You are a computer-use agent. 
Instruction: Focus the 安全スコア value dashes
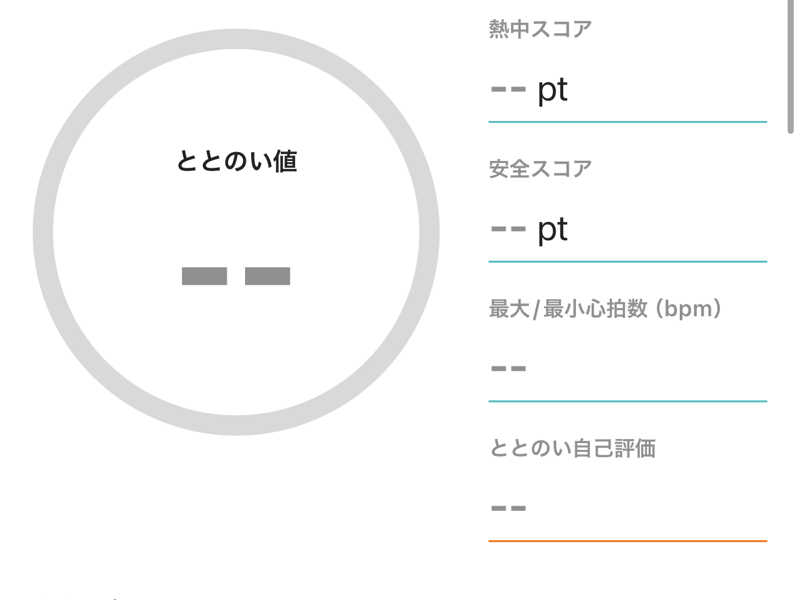point(508,229)
